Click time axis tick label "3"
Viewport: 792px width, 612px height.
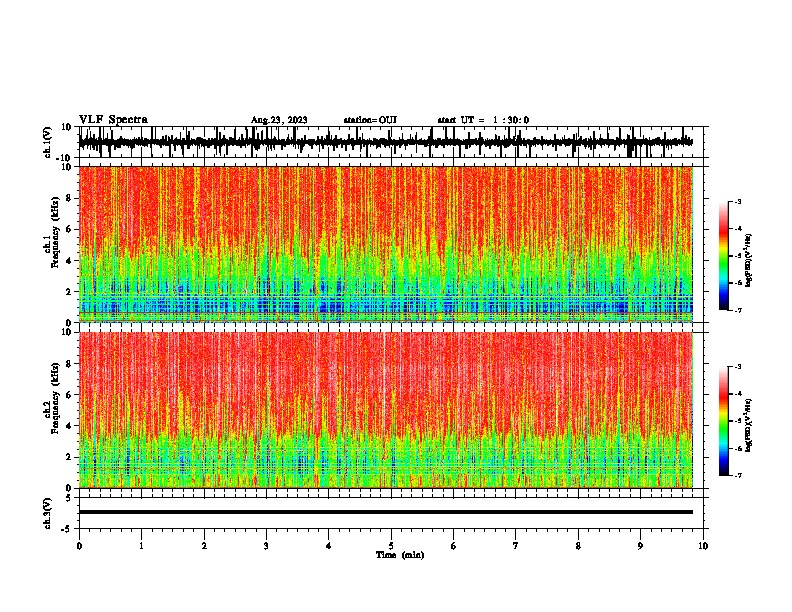coord(266,546)
